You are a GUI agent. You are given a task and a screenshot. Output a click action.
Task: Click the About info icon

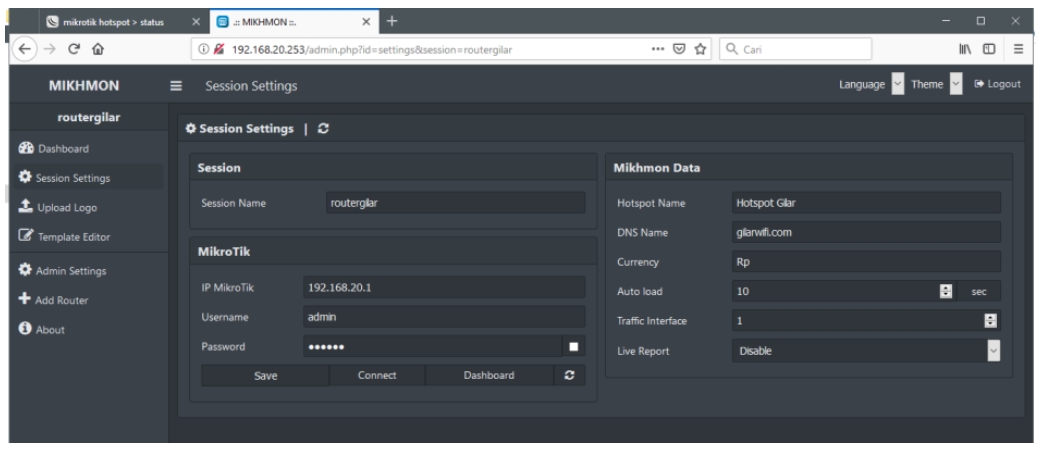point(25,328)
